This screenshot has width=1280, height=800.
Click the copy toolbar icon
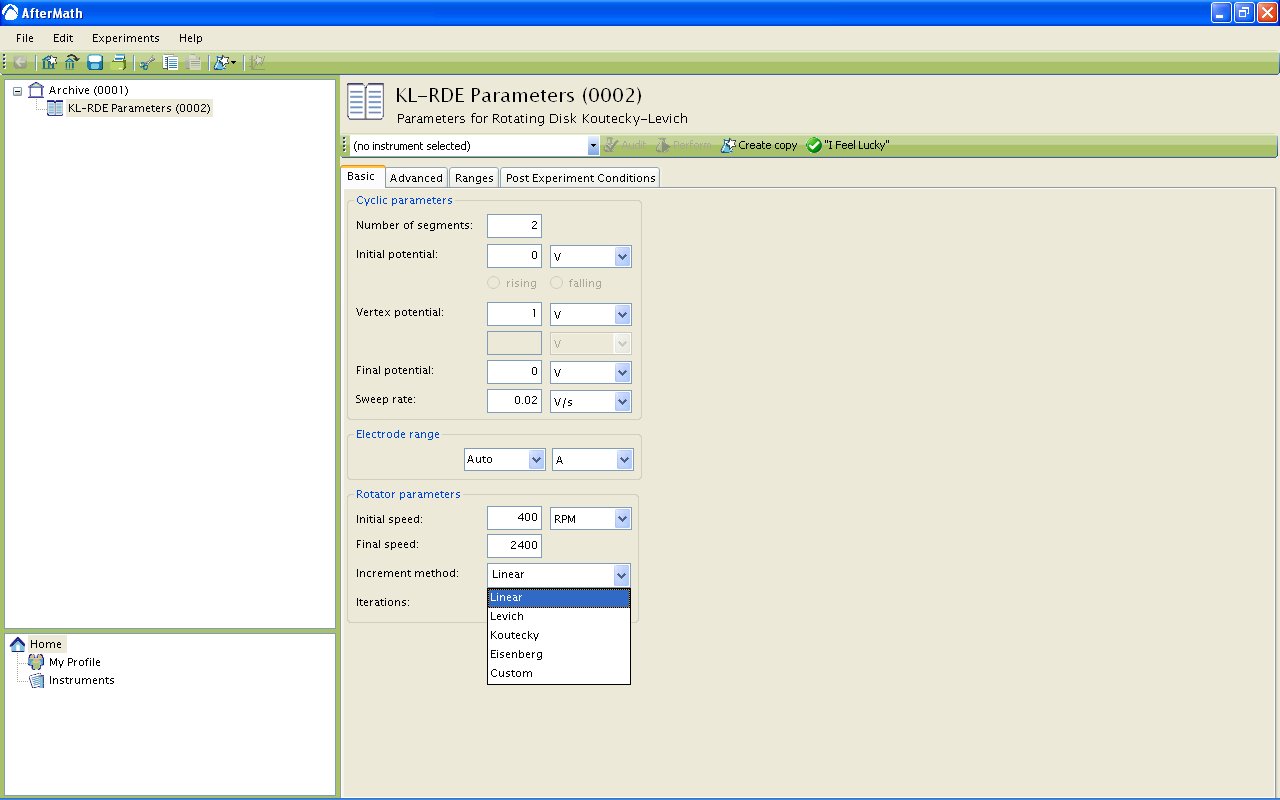171,62
